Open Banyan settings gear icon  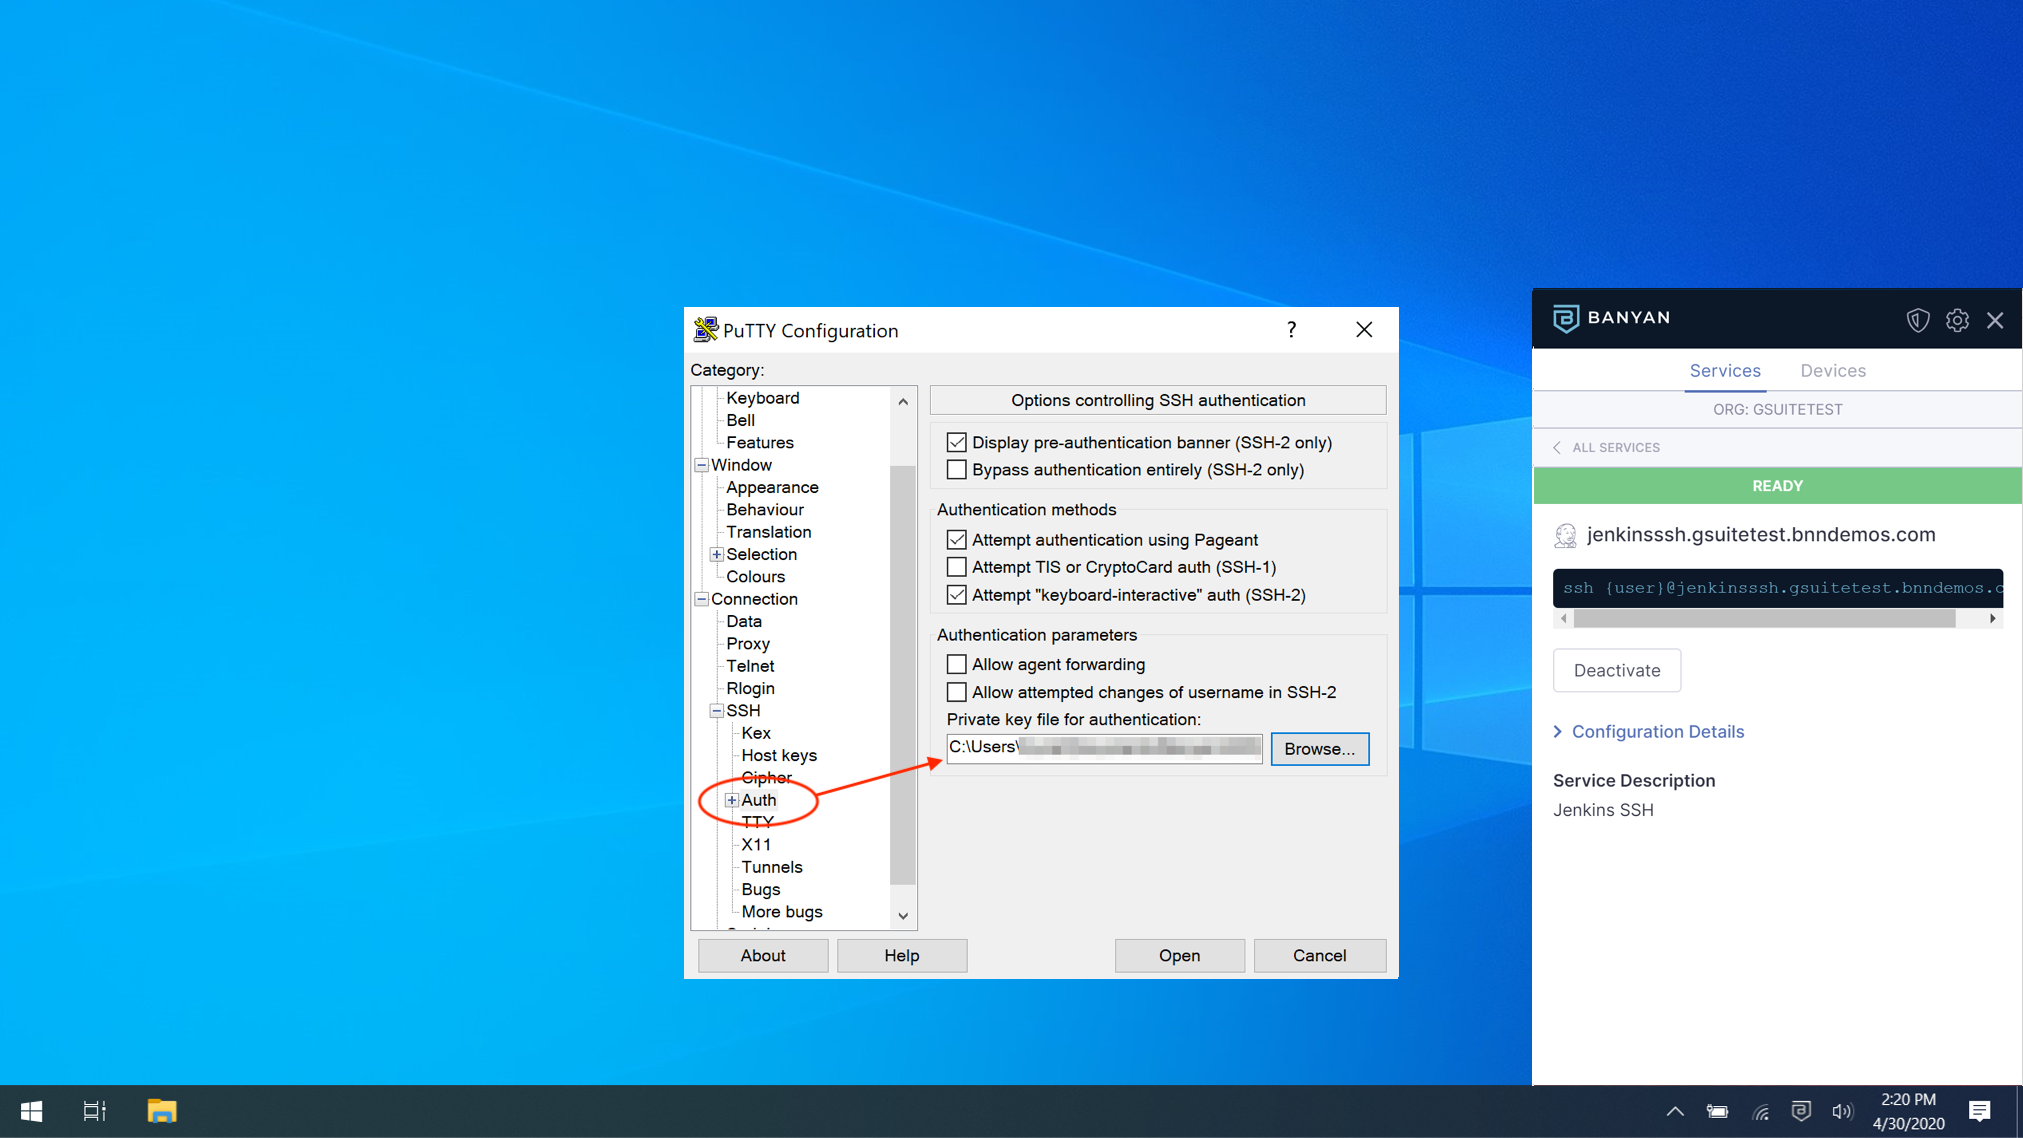(1957, 320)
